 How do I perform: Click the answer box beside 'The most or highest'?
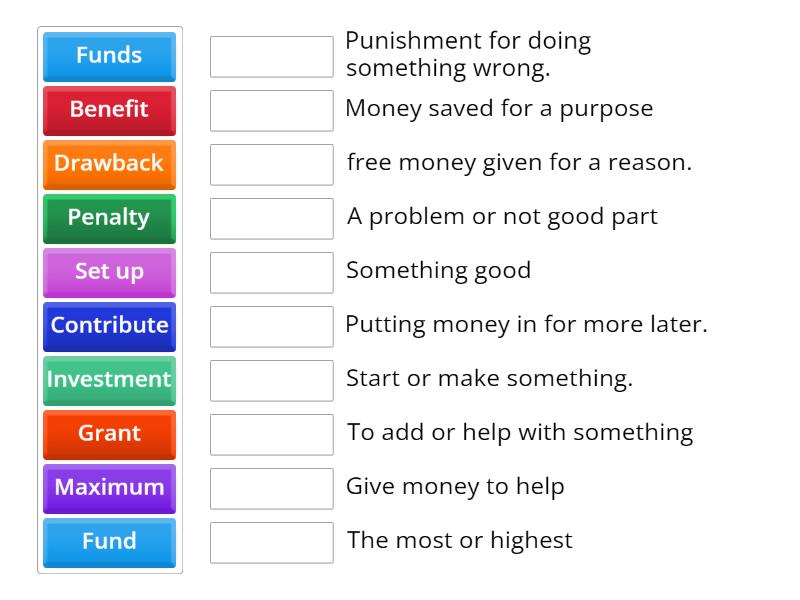271,542
